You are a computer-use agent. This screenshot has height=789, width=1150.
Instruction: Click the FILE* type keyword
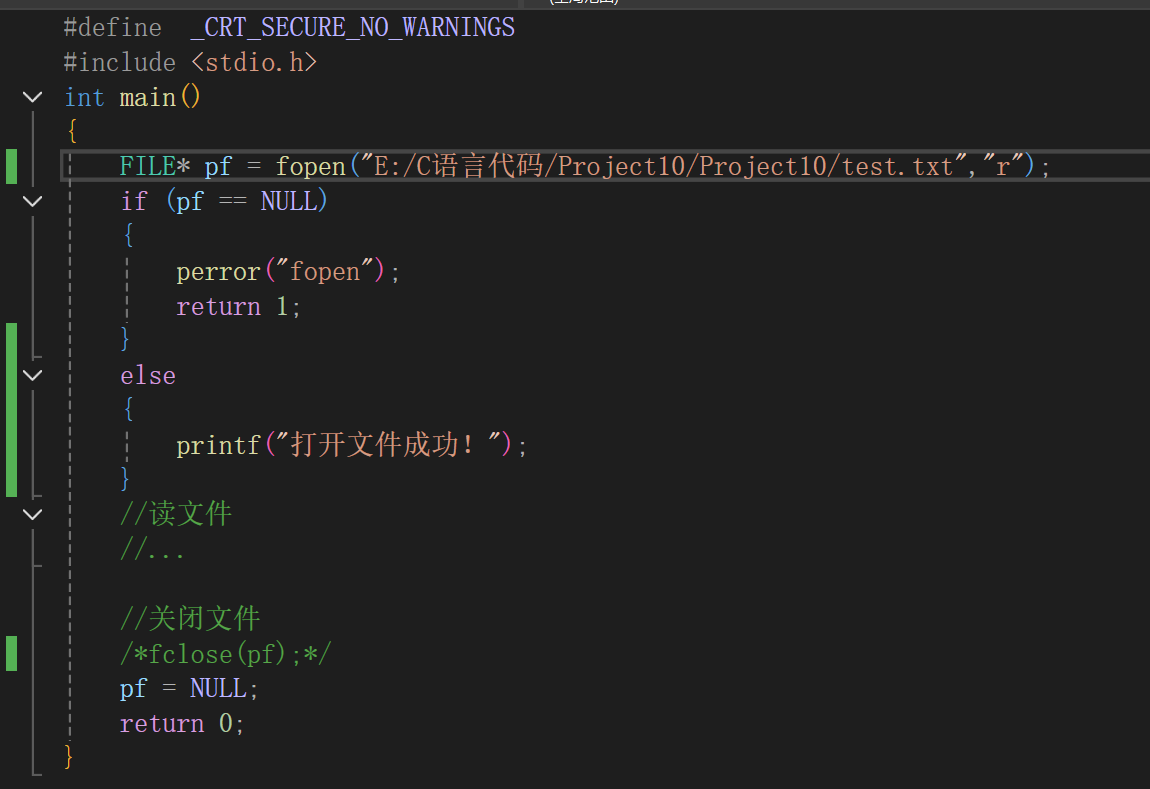155,166
